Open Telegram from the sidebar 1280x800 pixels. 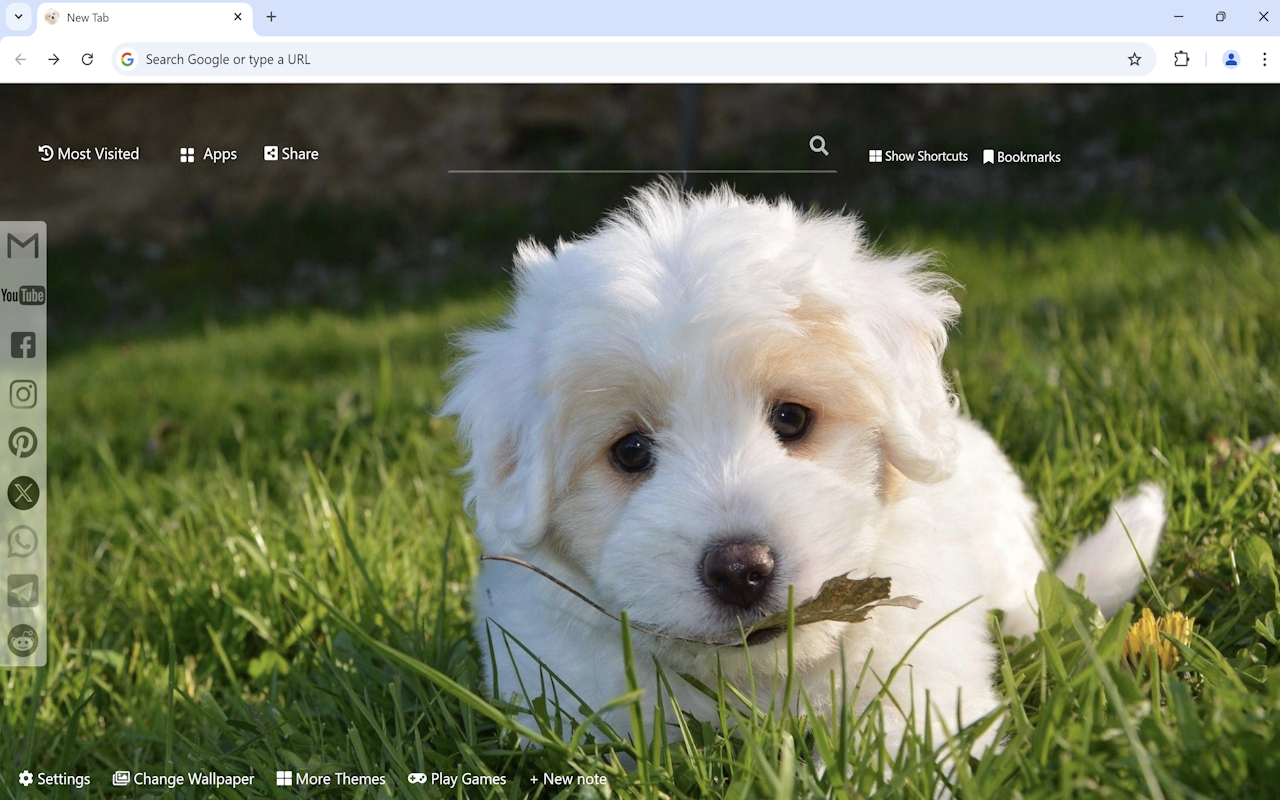(x=21, y=590)
